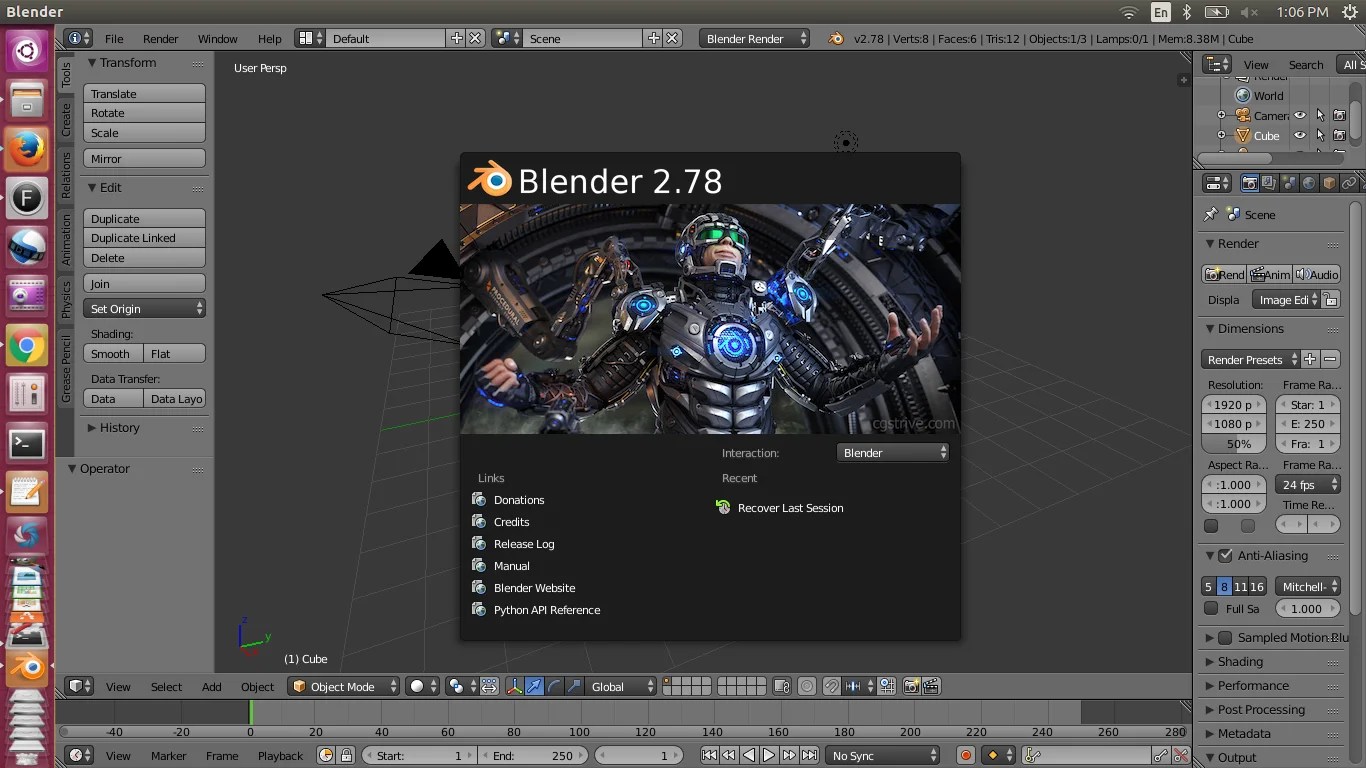Select the Scale manipulator icon
Viewport: 1366px width, 768px height.
[x=573, y=686]
